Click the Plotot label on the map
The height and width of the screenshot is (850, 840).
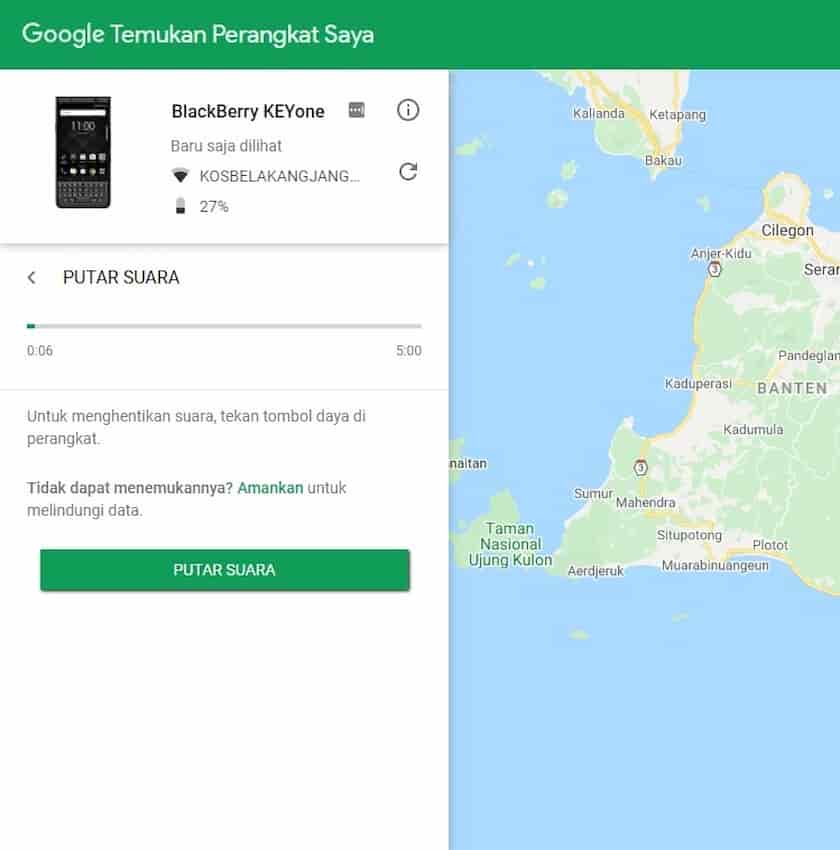coord(770,545)
